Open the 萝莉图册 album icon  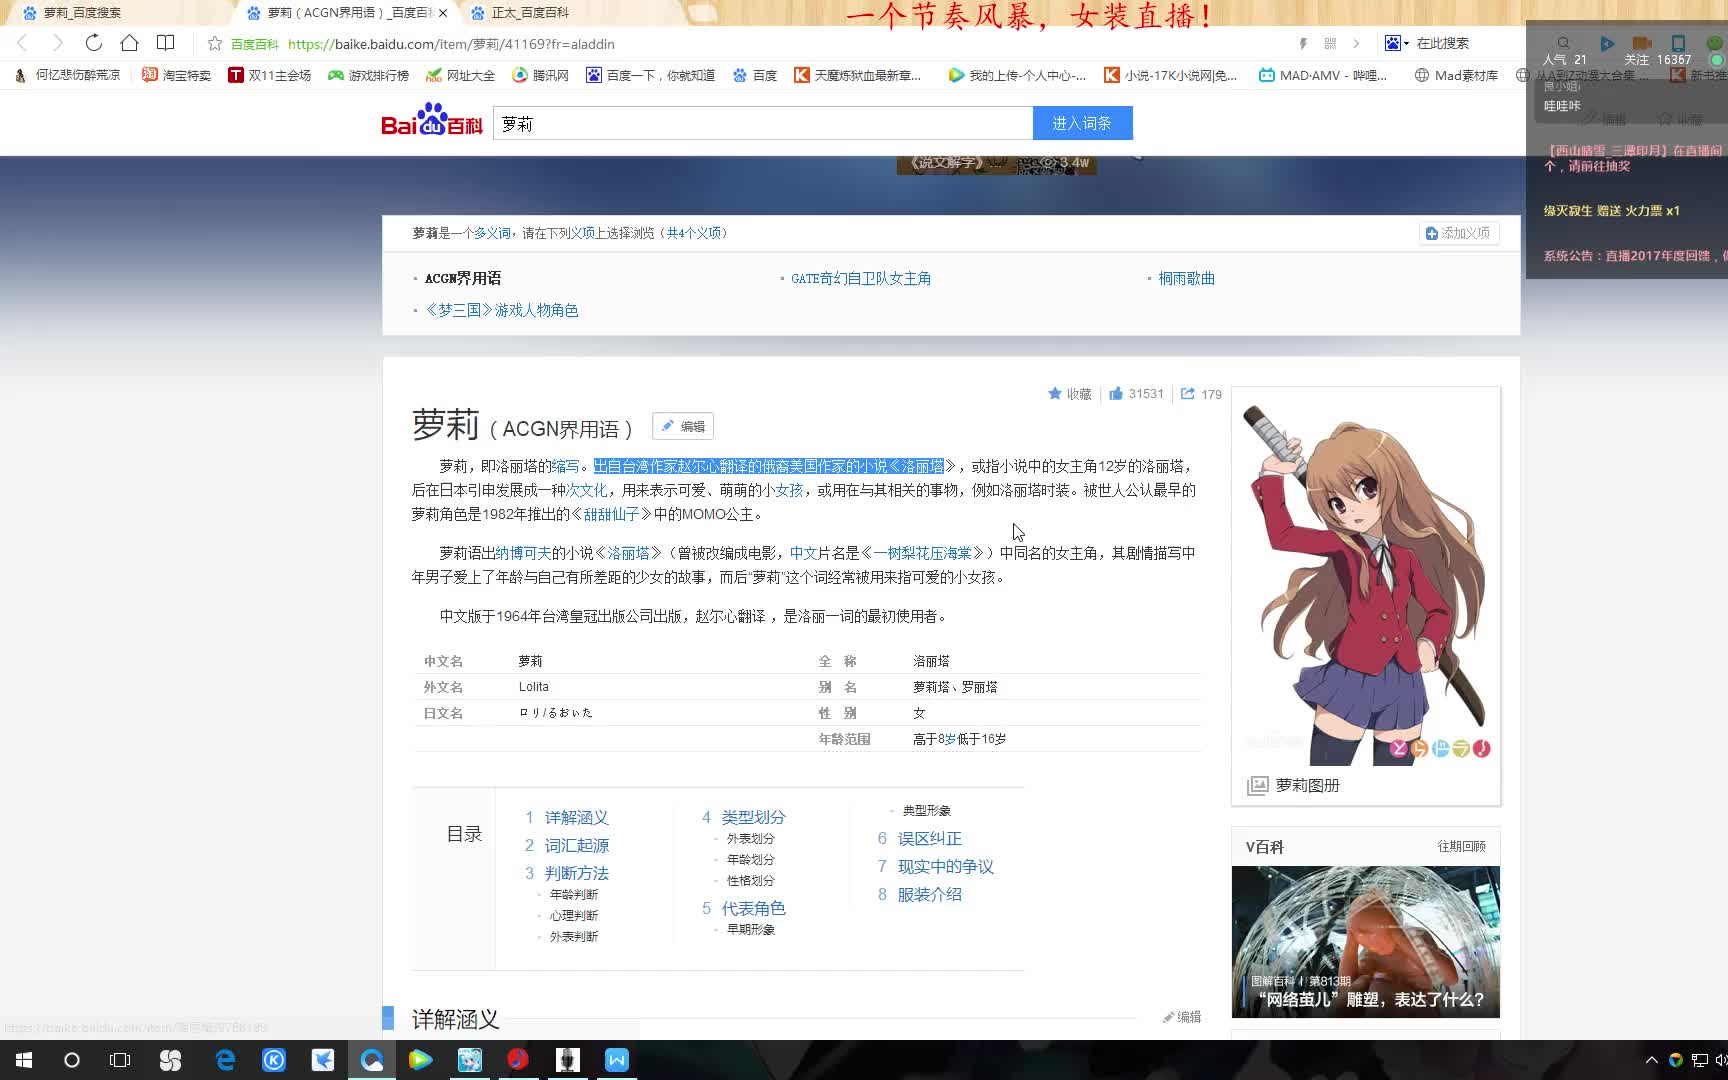[x=1257, y=786]
